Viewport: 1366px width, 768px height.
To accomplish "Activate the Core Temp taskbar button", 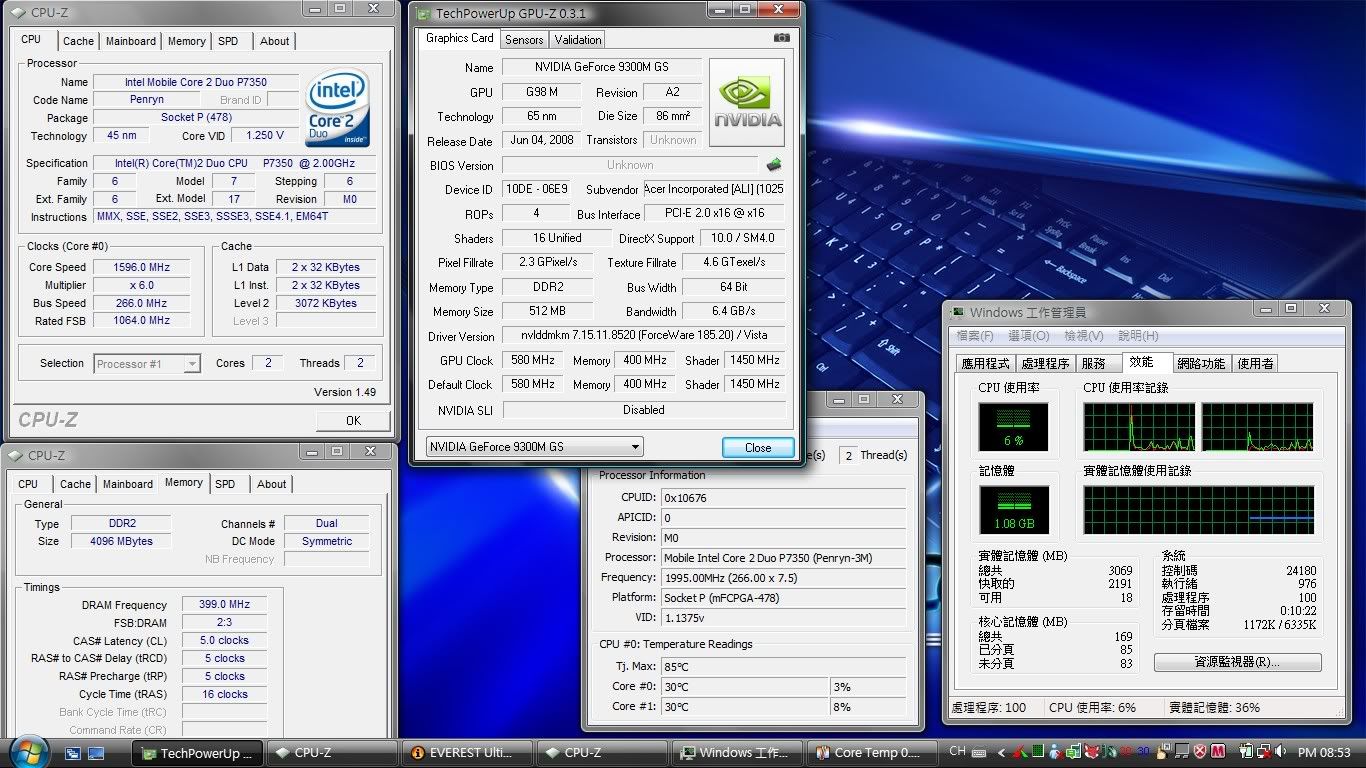I will tap(870, 753).
